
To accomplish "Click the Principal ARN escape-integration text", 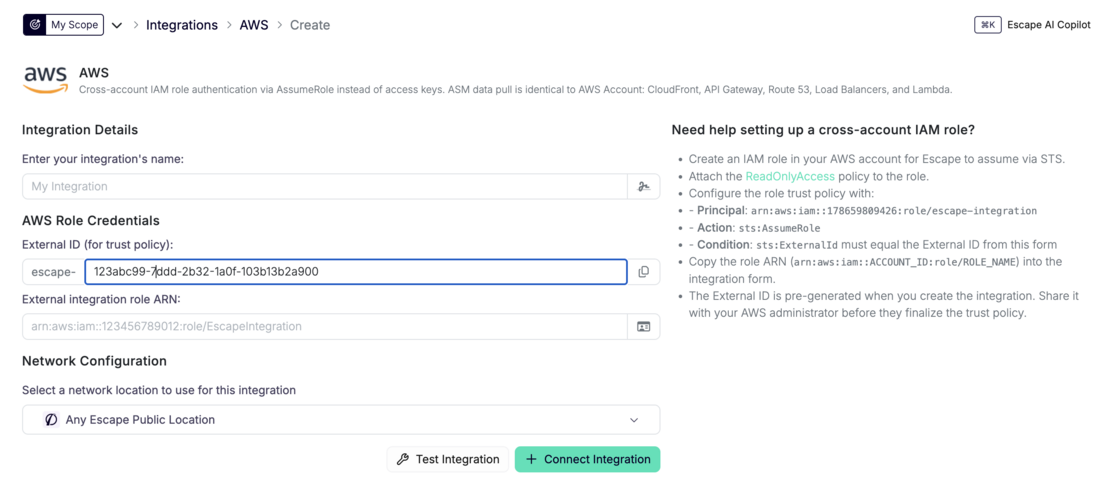I will point(894,211).
